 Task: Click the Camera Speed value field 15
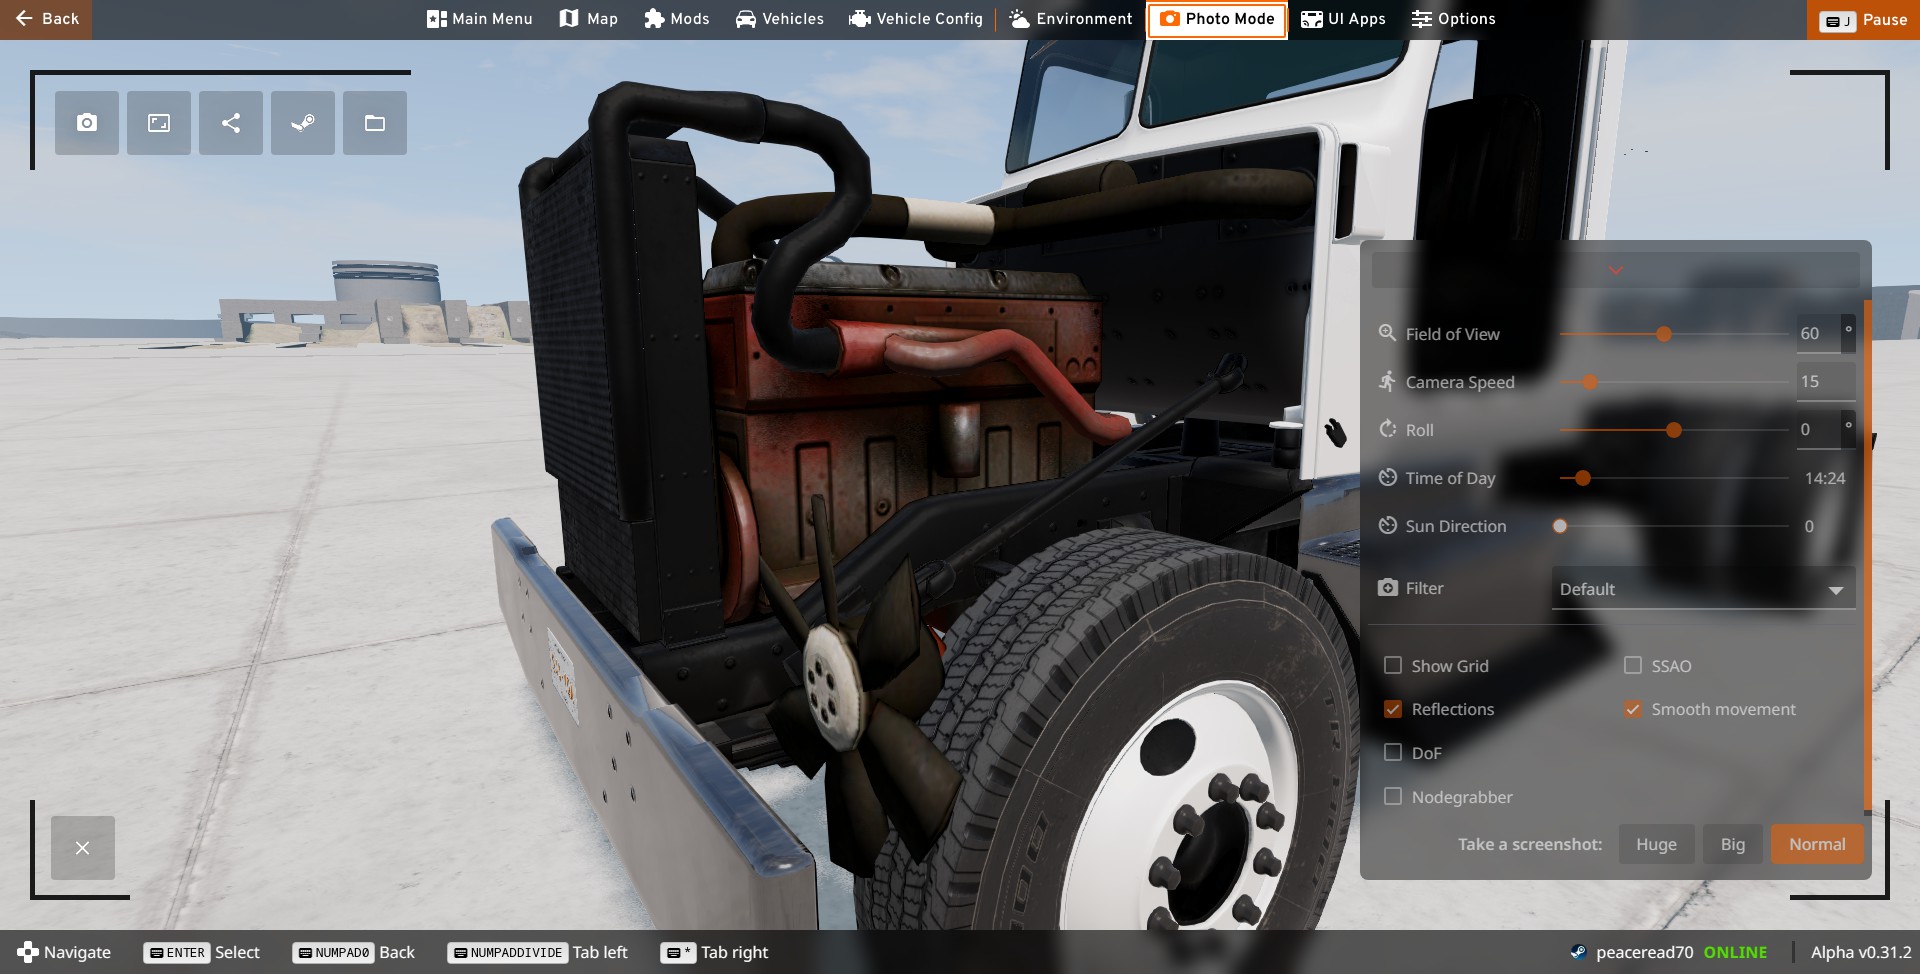[1825, 381]
